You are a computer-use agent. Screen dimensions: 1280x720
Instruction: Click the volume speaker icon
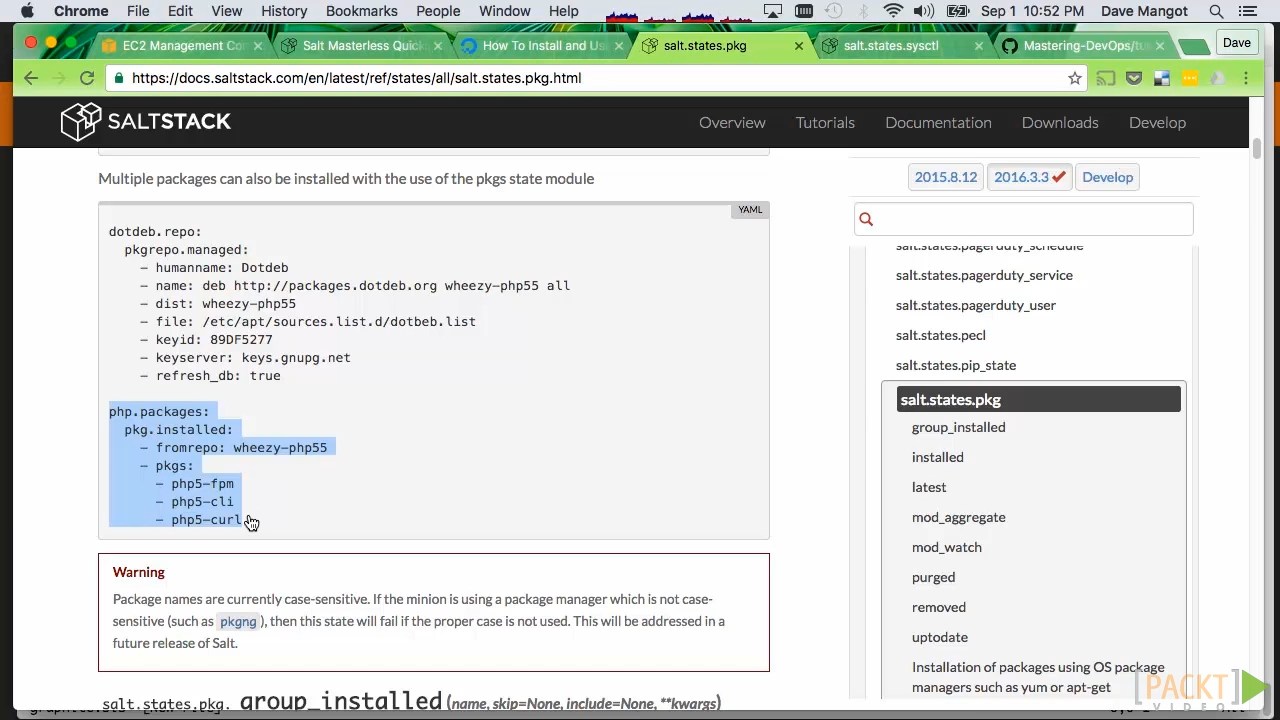tap(924, 11)
